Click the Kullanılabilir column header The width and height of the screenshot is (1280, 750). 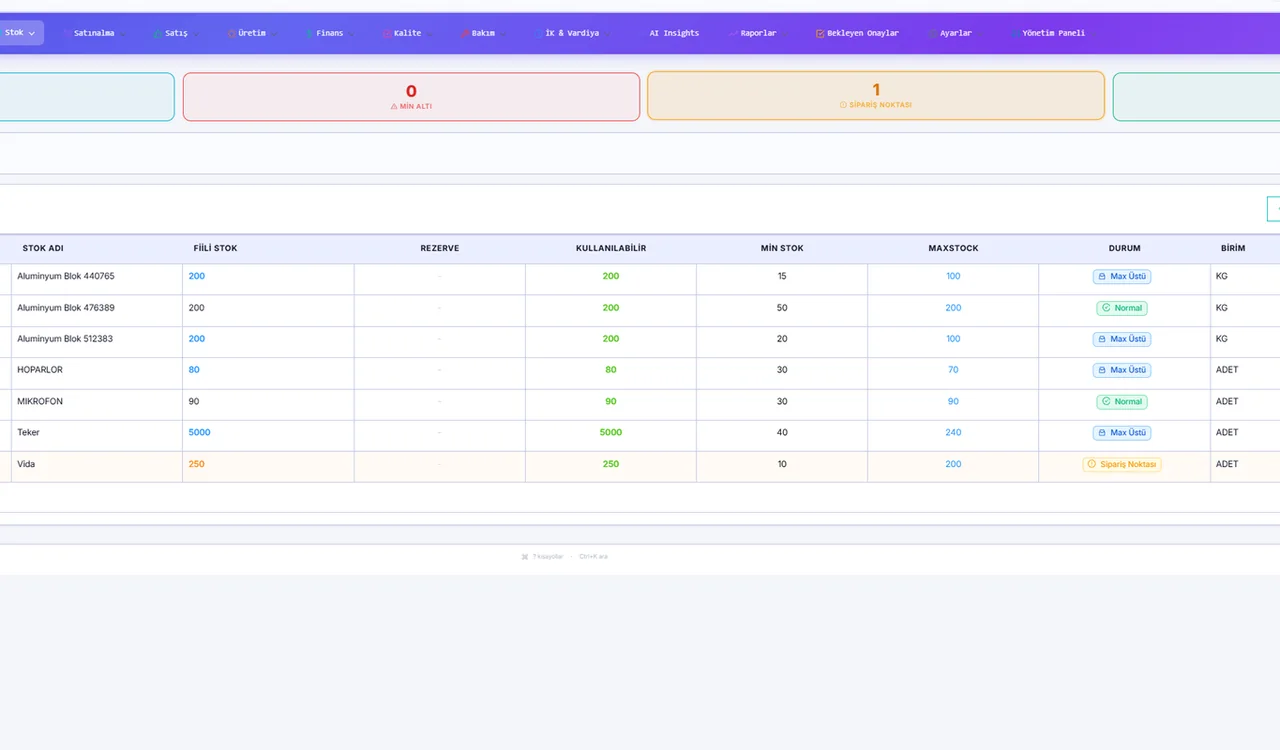[x=611, y=248]
